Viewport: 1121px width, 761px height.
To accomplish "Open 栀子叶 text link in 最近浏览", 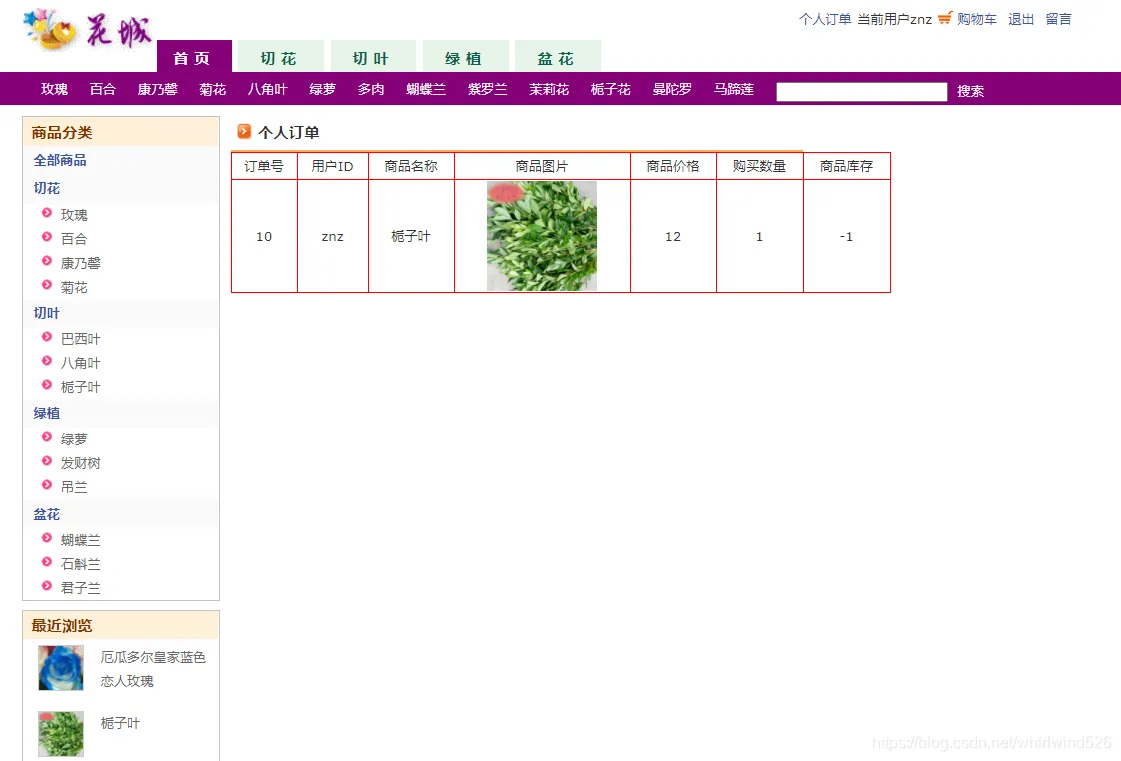I will (120, 723).
